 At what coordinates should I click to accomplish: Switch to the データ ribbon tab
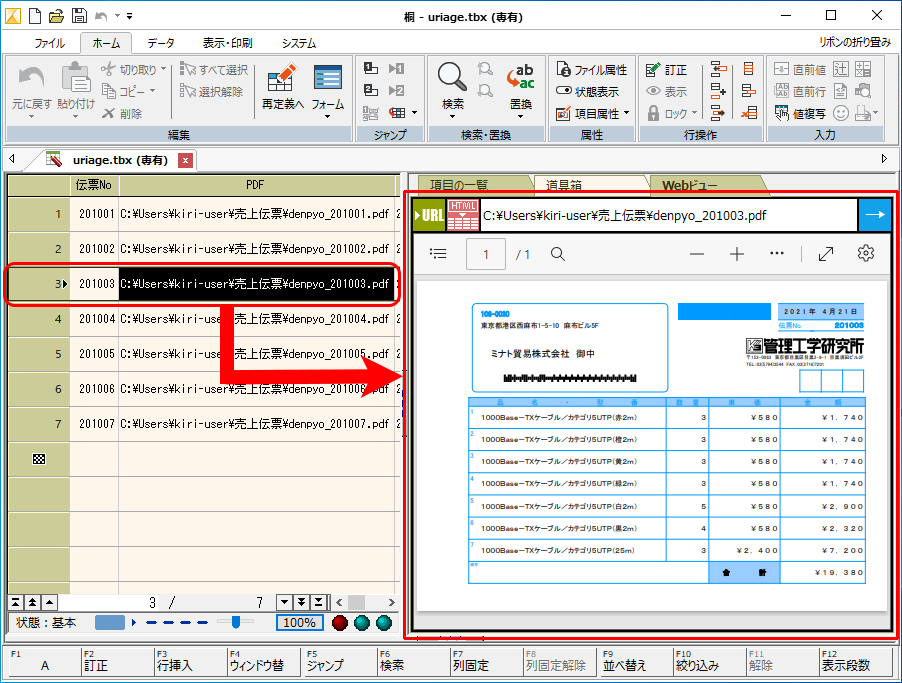tap(160, 43)
